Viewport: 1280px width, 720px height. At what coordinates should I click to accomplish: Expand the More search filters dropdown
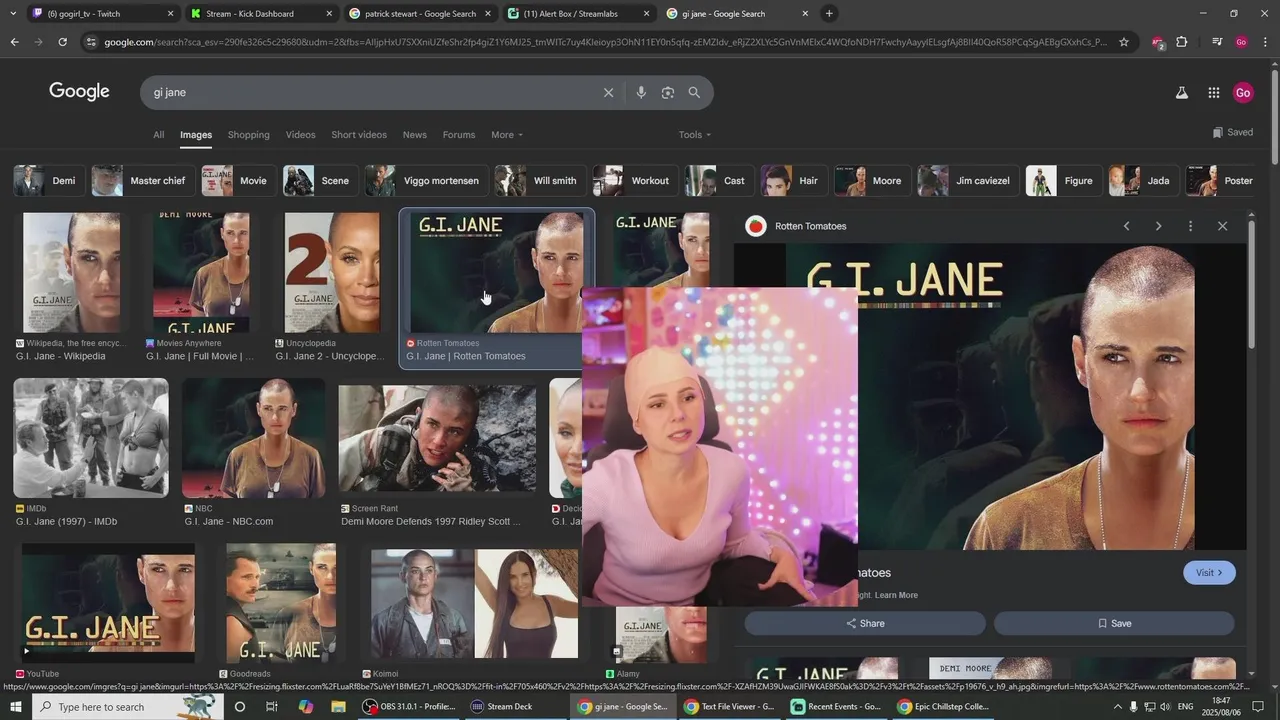(x=507, y=135)
